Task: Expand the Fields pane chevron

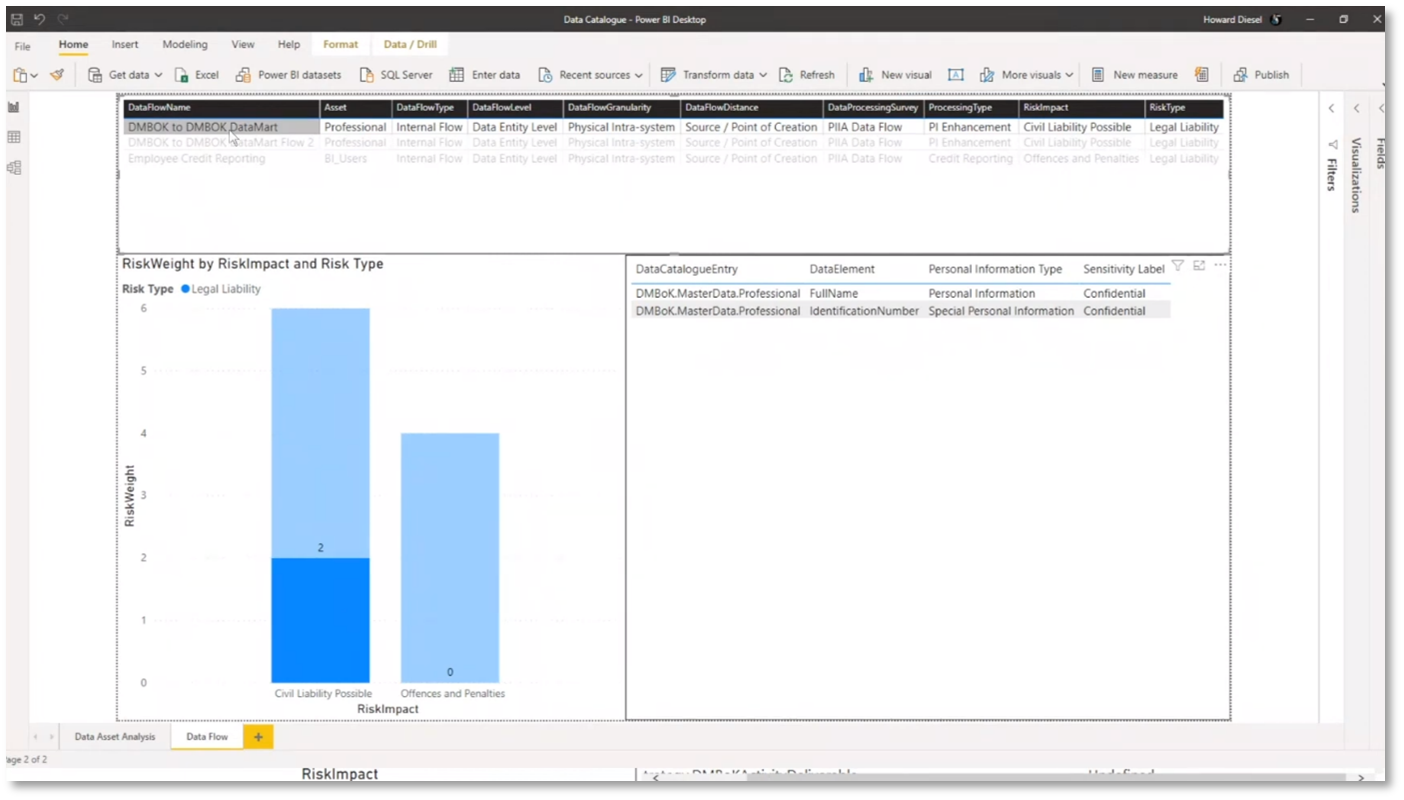Action: point(1381,109)
